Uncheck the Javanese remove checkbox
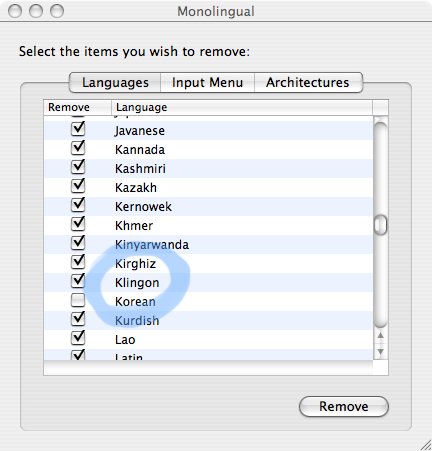Viewport: 432px width, 451px height. click(x=78, y=129)
